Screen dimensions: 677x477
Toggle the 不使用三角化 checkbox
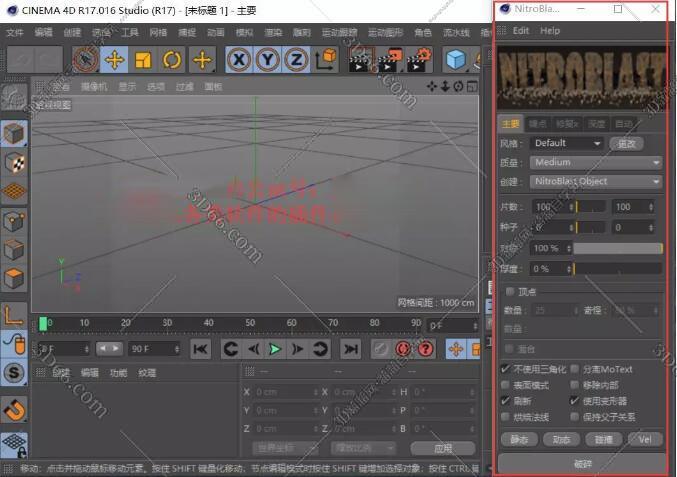click(506, 369)
